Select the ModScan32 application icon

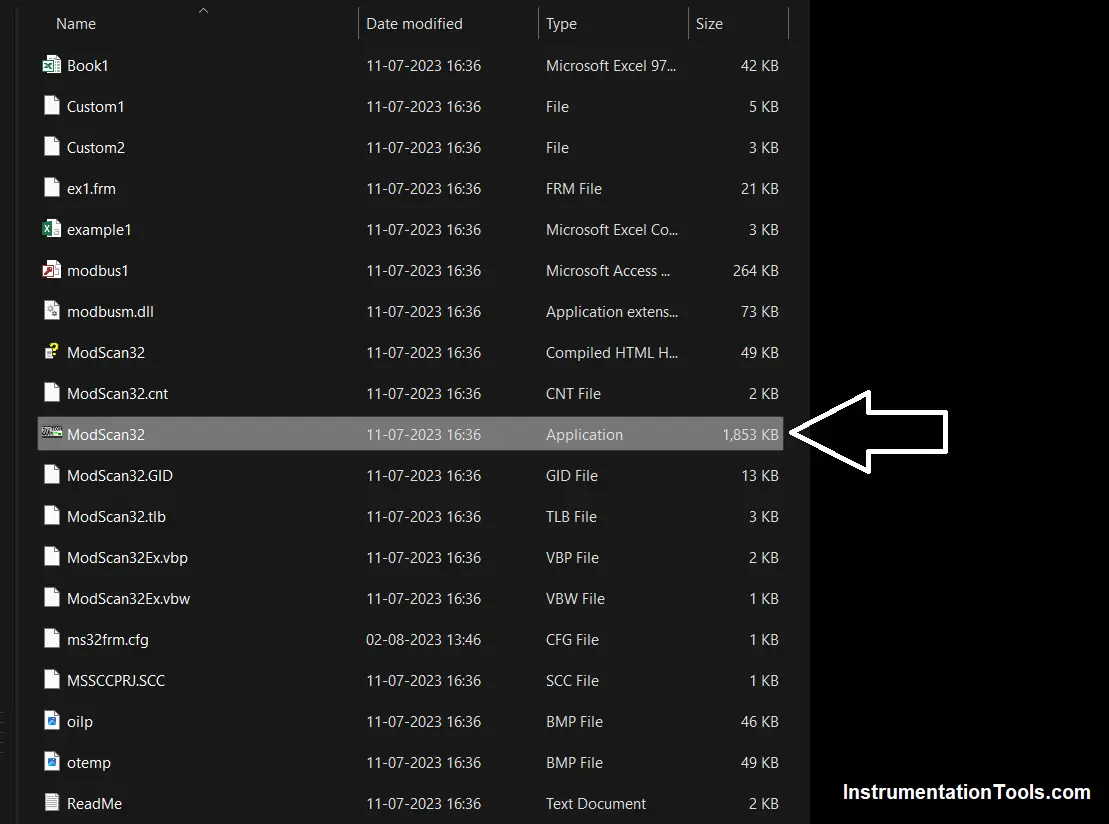52,433
